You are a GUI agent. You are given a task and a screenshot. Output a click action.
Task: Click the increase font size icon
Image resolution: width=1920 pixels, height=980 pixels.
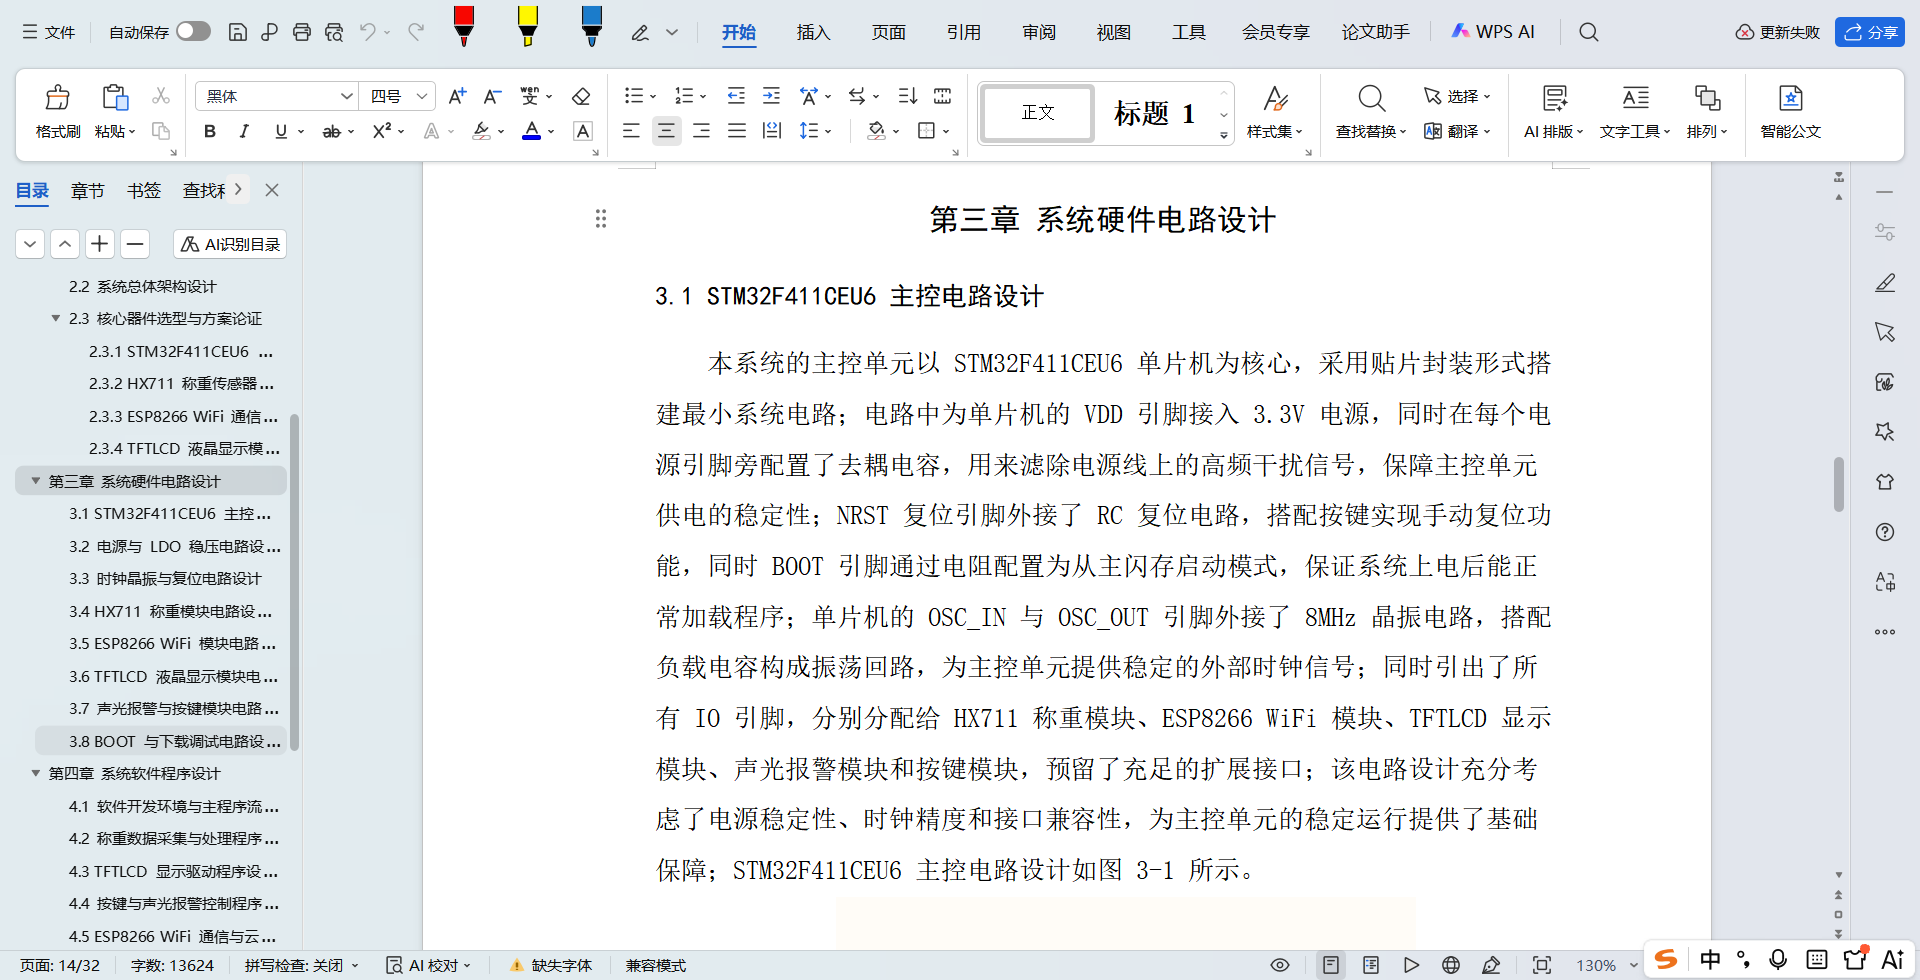coord(457,96)
